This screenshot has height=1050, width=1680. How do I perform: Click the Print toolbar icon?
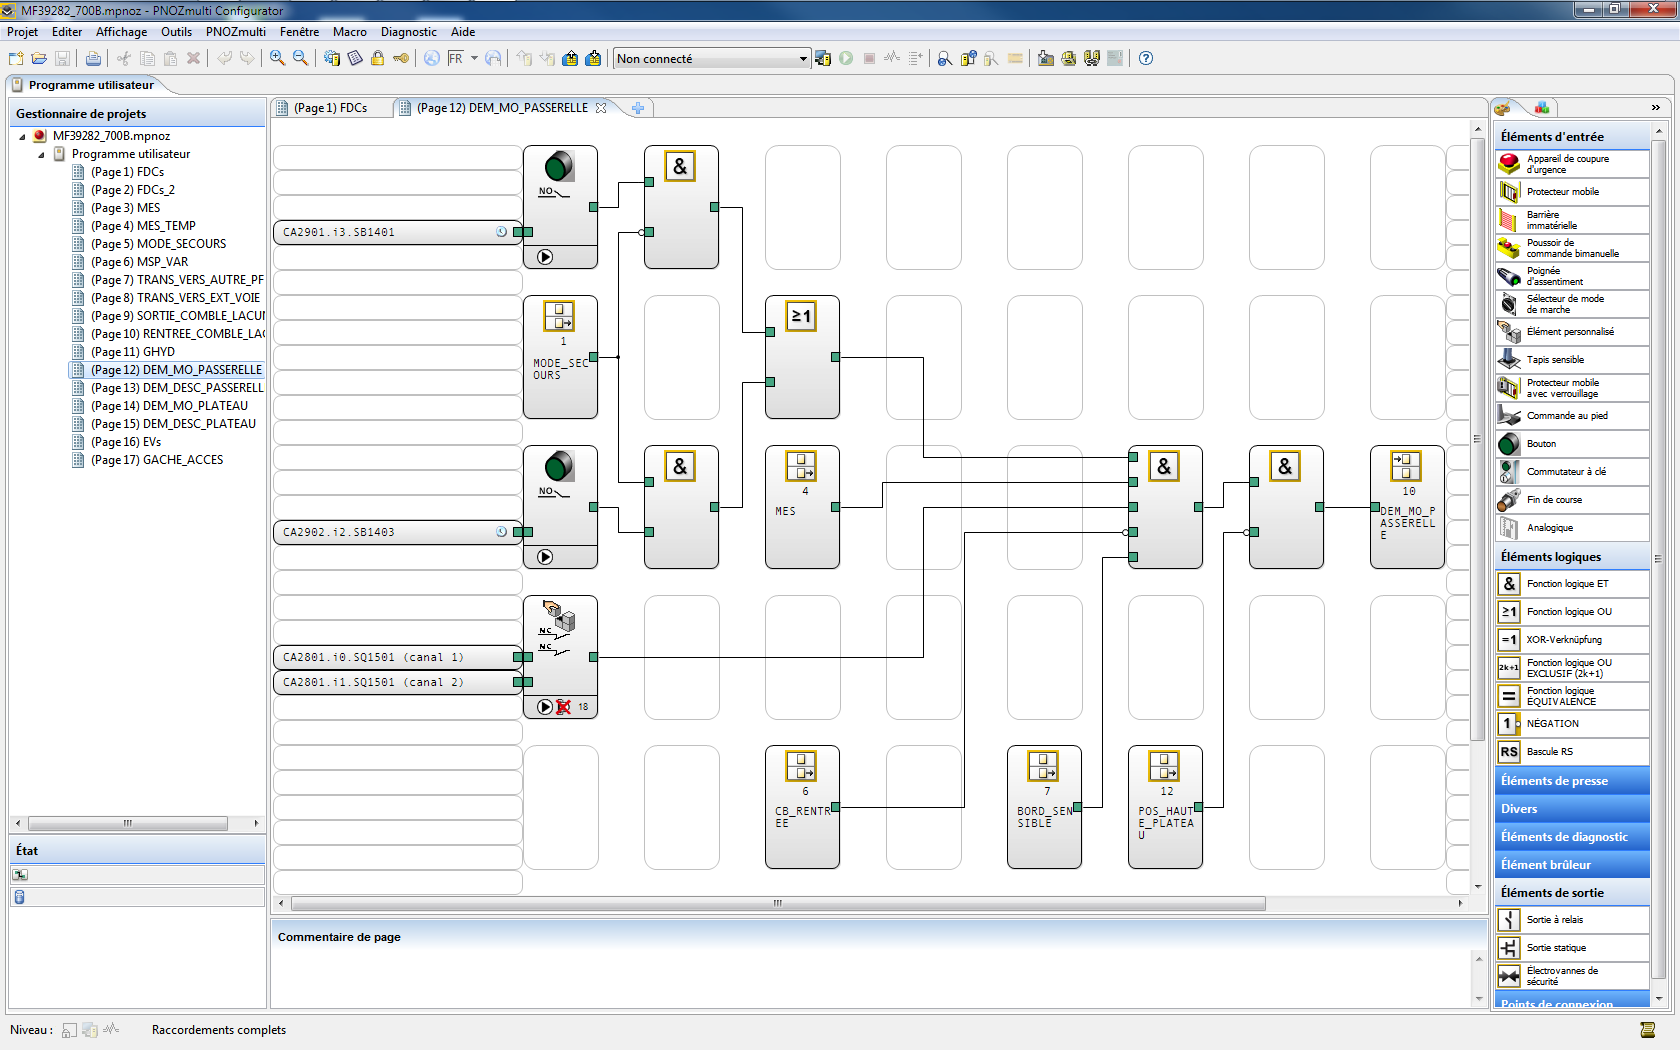coord(93,58)
